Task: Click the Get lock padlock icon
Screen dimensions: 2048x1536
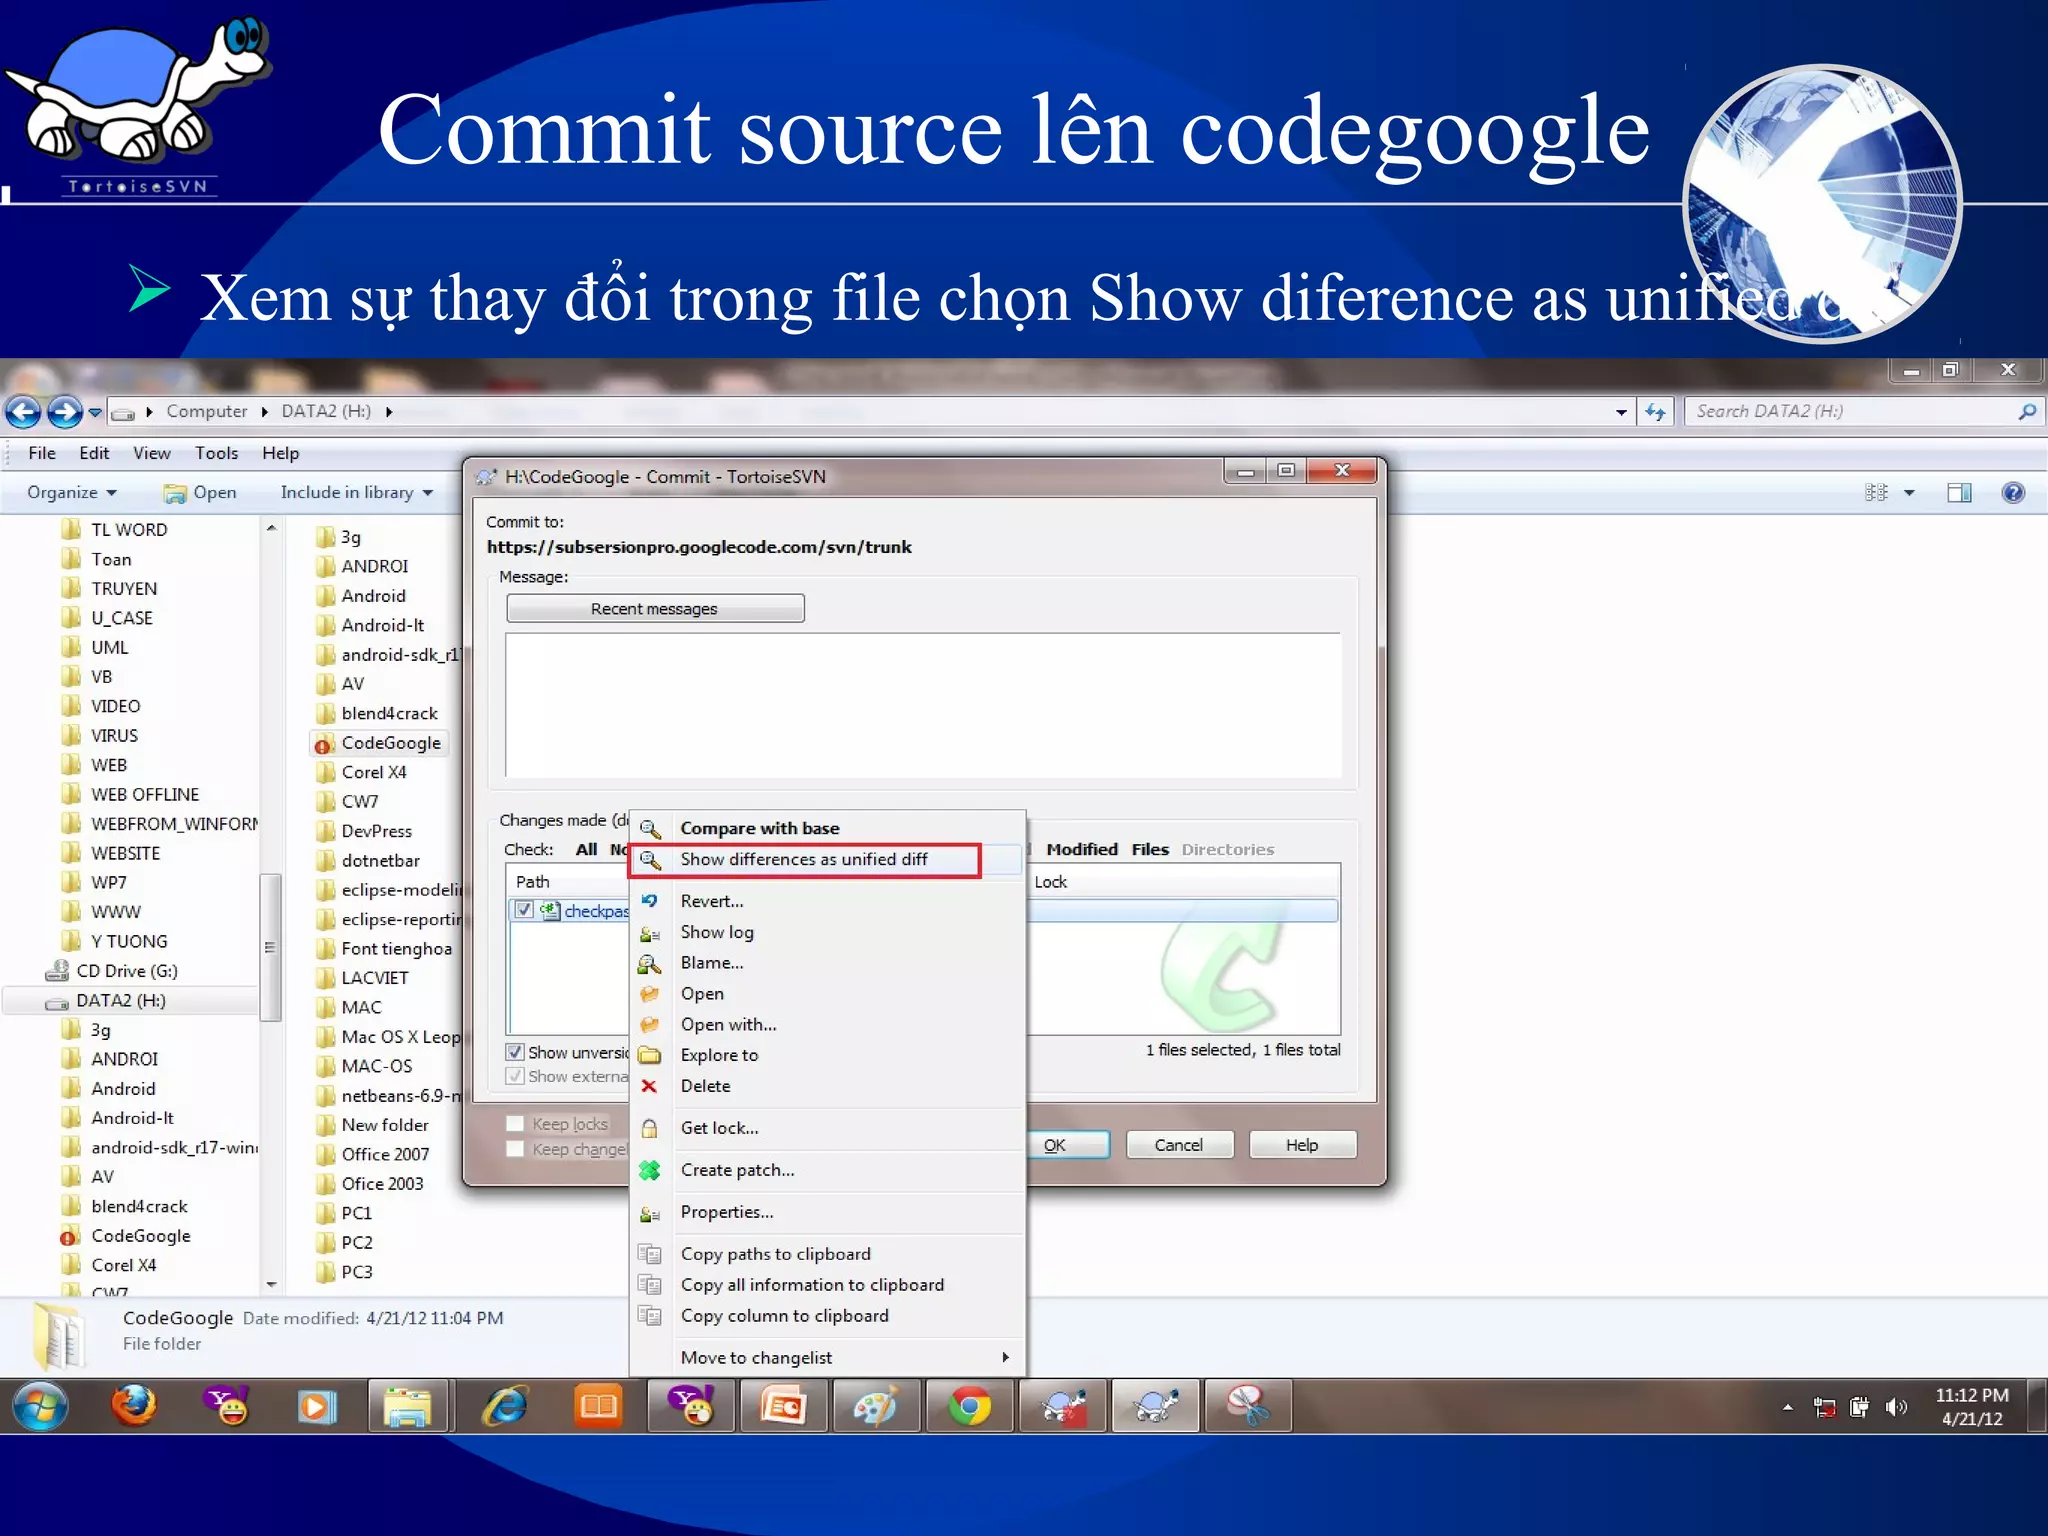Action: tap(650, 1128)
